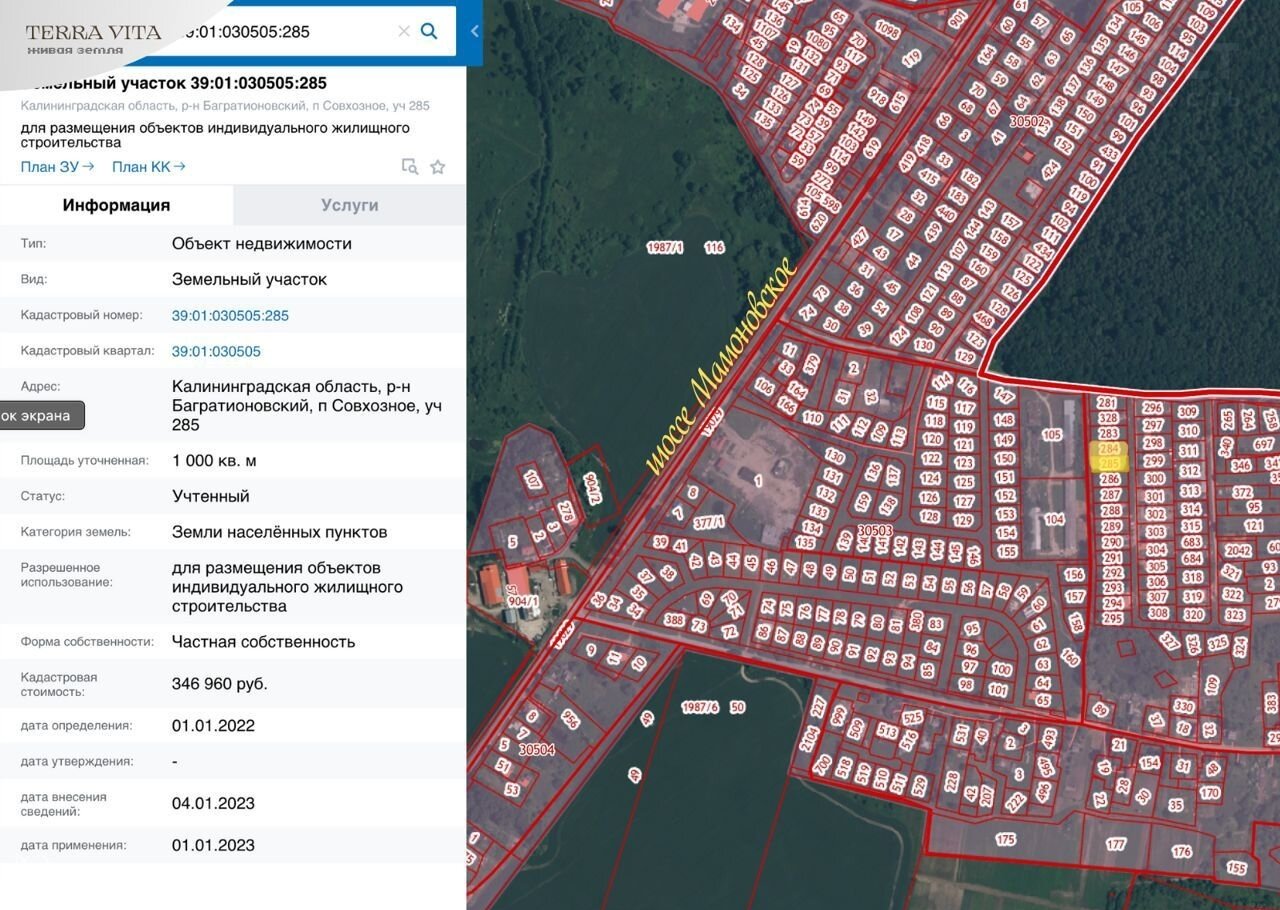Select the yellow highlighted parcel 285 on the map
1280x910 pixels.
tap(1109, 464)
